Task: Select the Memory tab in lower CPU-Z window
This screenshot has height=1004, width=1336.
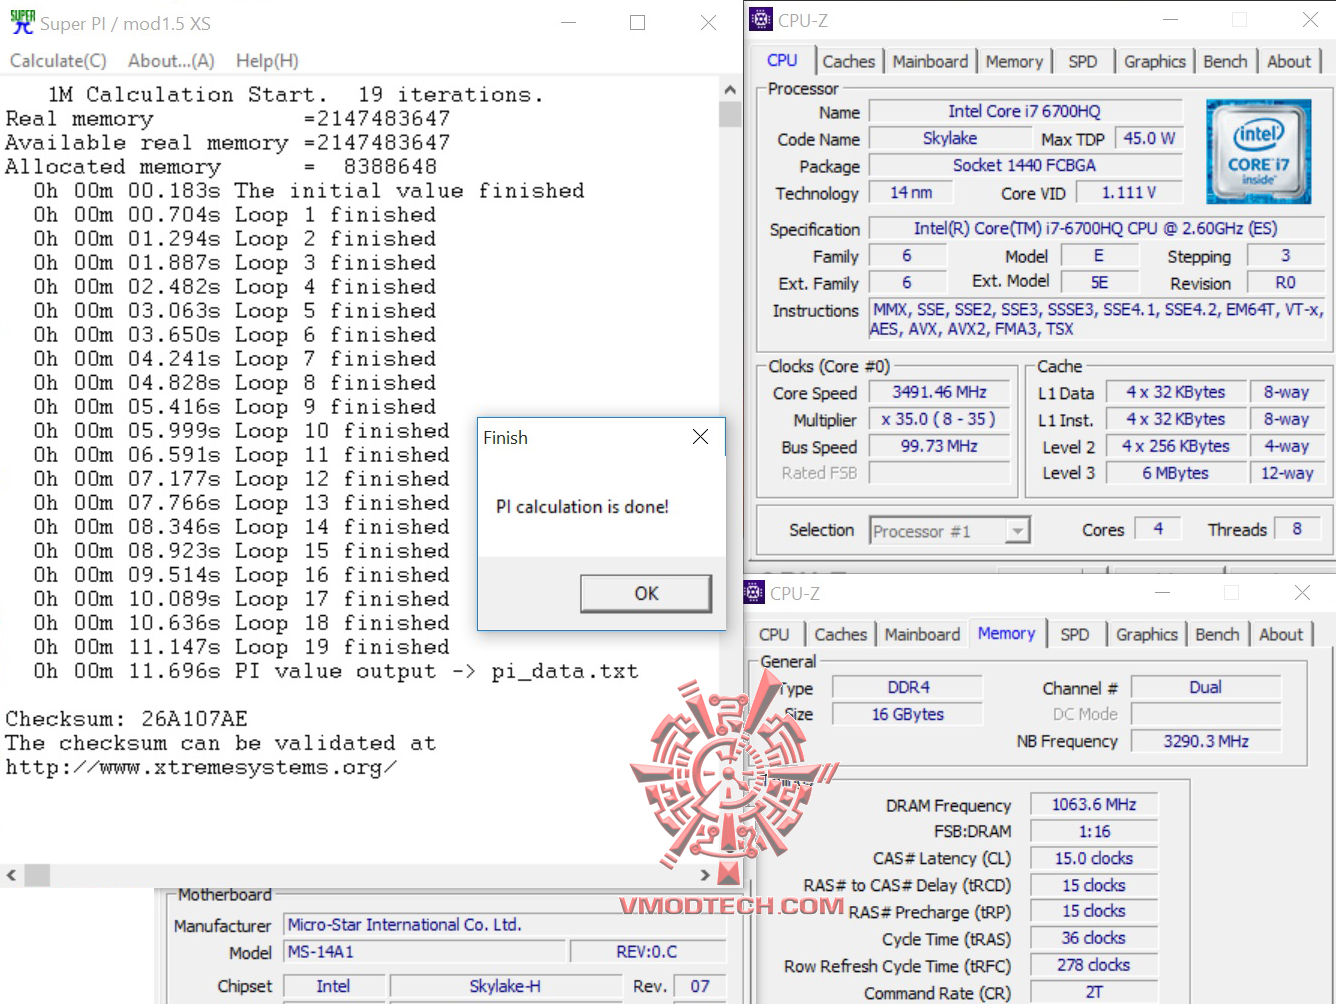Action: point(1006,633)
